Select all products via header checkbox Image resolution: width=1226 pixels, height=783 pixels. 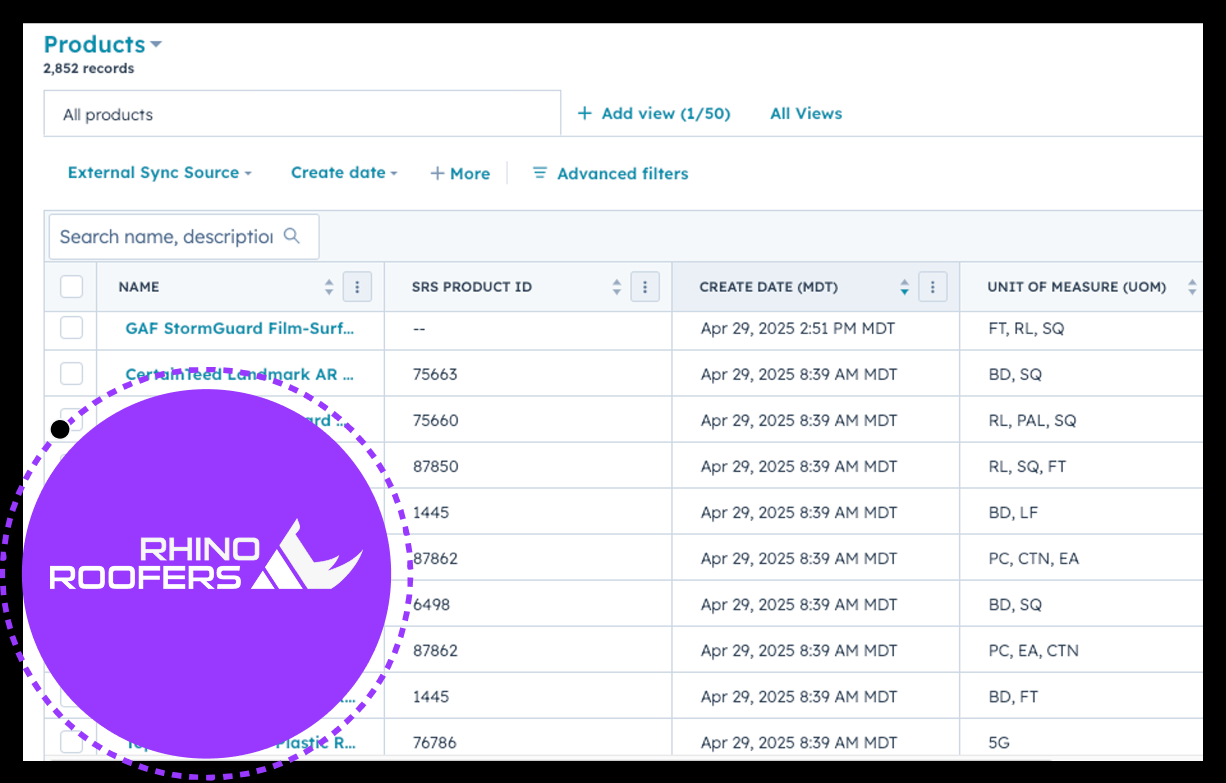click(x=71, y=286)
